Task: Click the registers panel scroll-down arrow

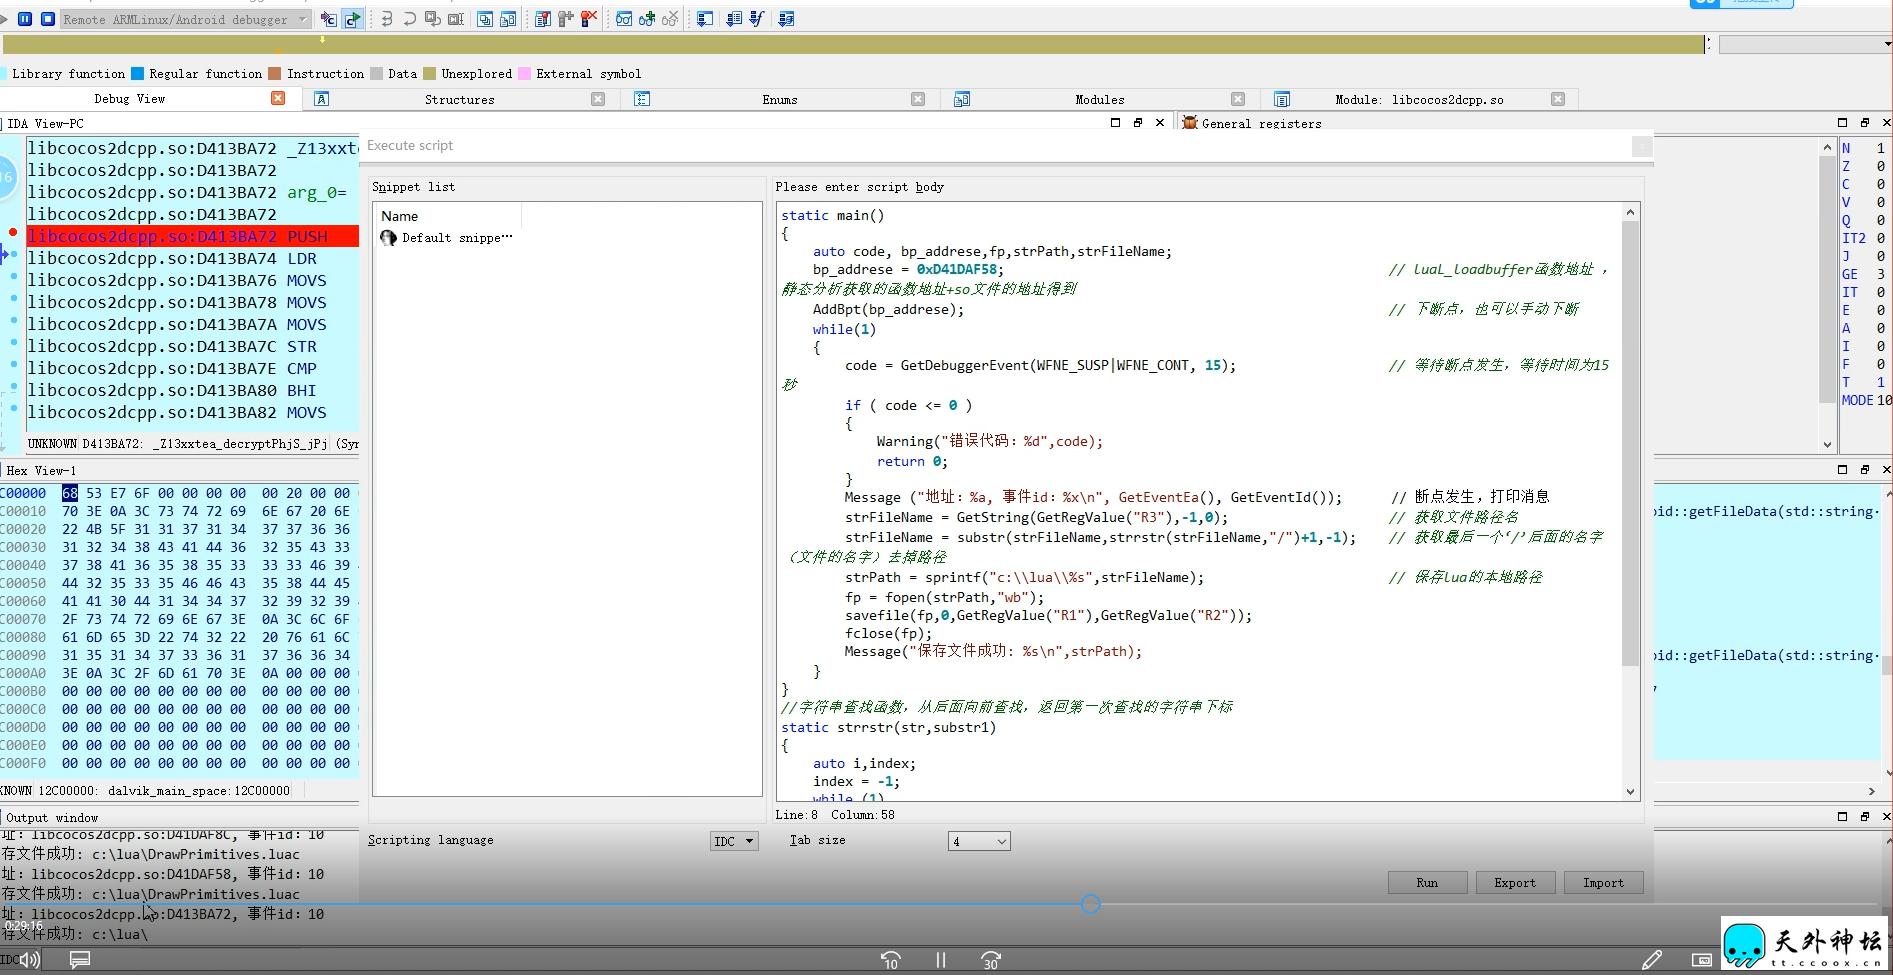Action: coord(1827,445)
